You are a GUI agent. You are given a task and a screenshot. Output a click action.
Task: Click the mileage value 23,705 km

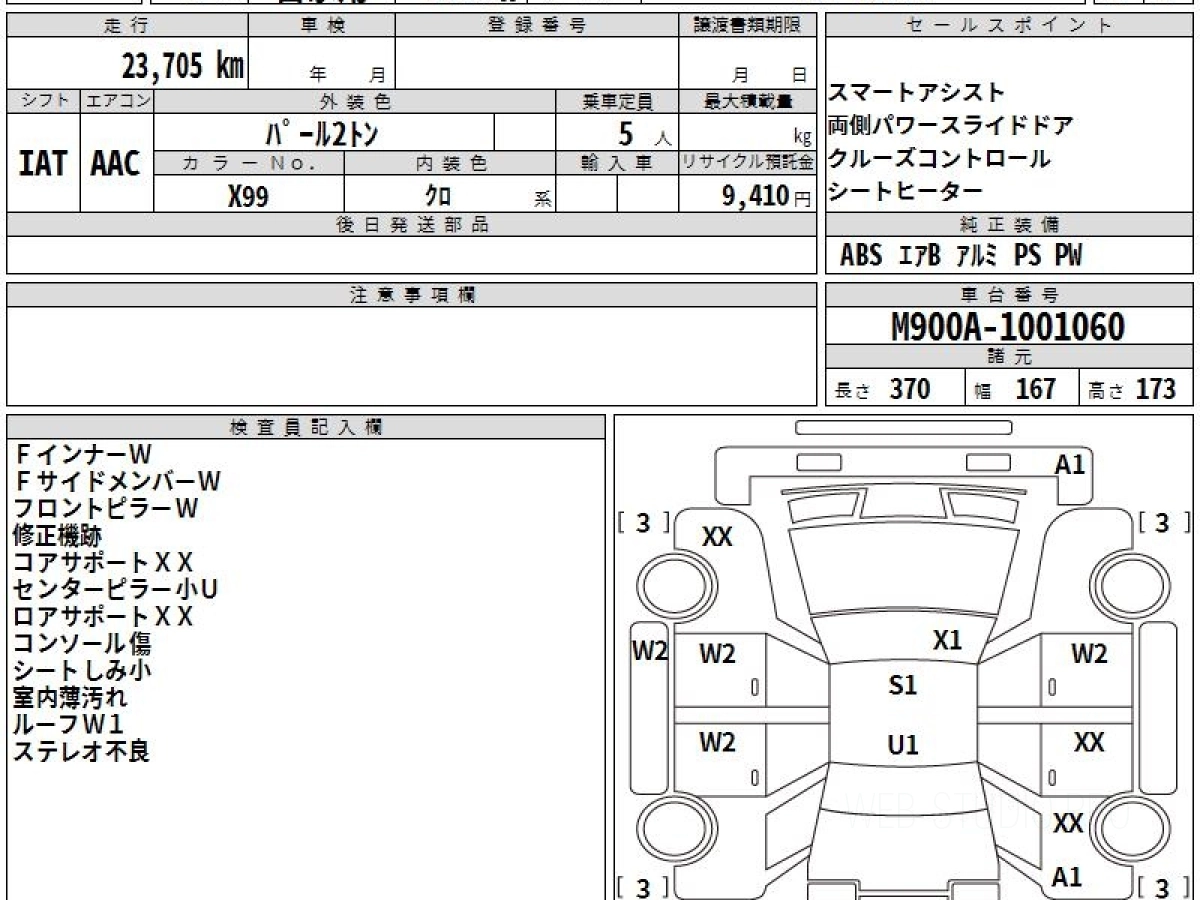[183, 67]
